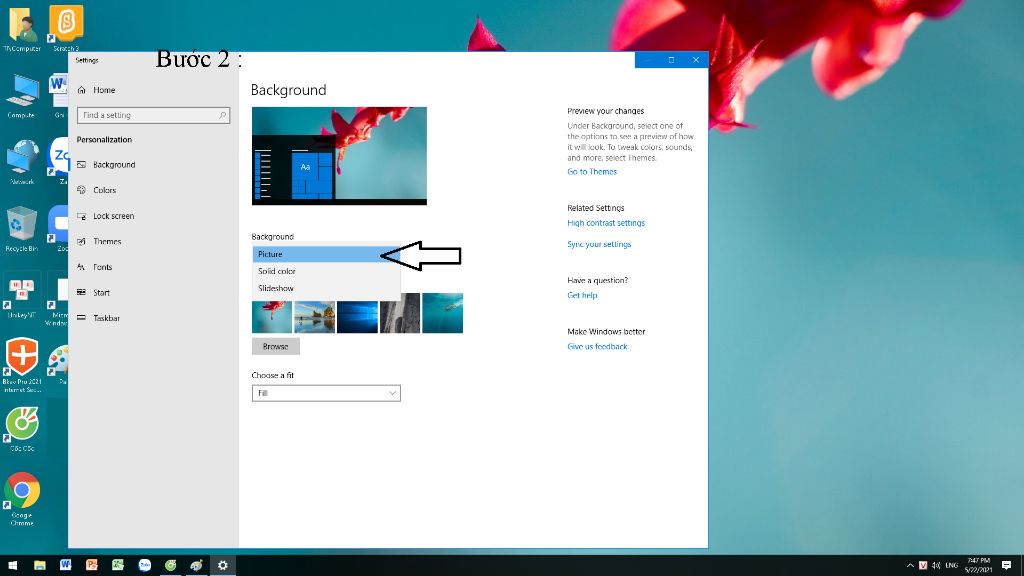Open the Colors personalization page
1024x576 pixels.
pos(104,190)
